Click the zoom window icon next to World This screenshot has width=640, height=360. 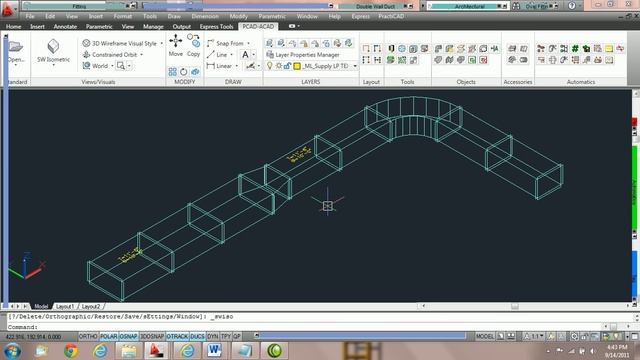tap(121, 66)
